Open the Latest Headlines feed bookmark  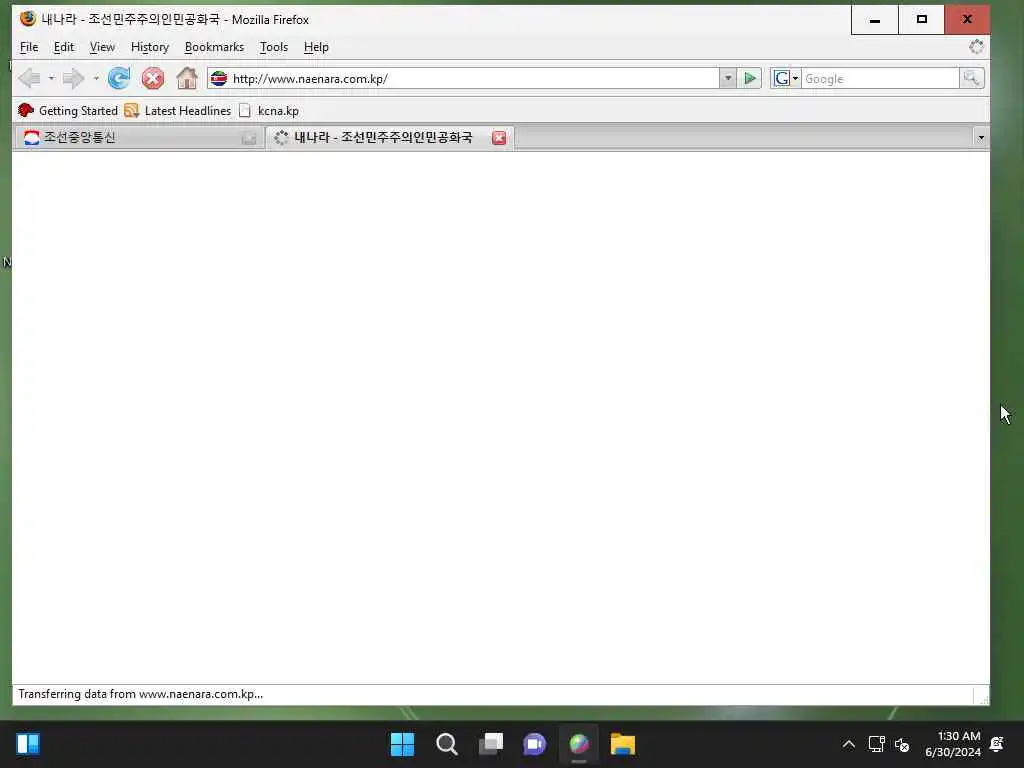(x=178, y=110)
